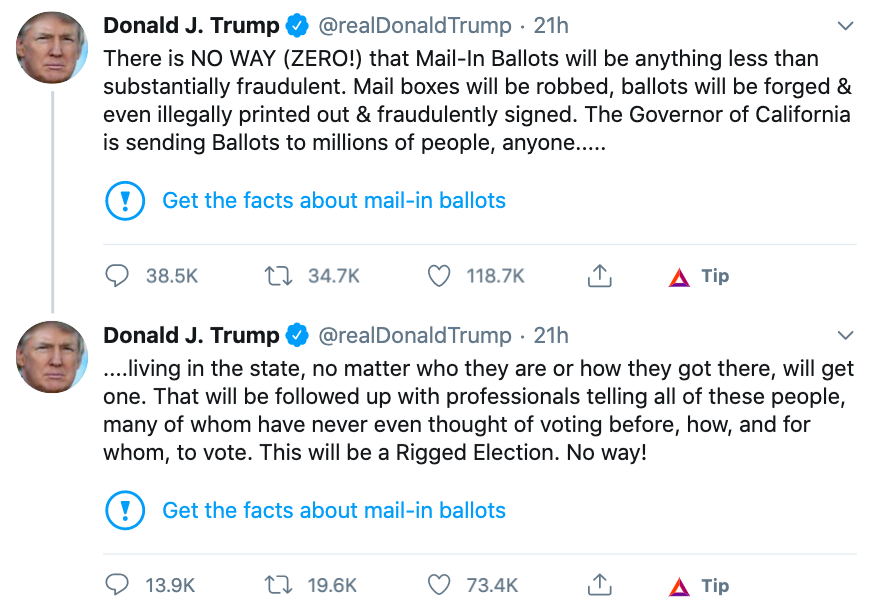
Task: Open the second tweet's chevron menu
Action: click(x=845, y=335)
